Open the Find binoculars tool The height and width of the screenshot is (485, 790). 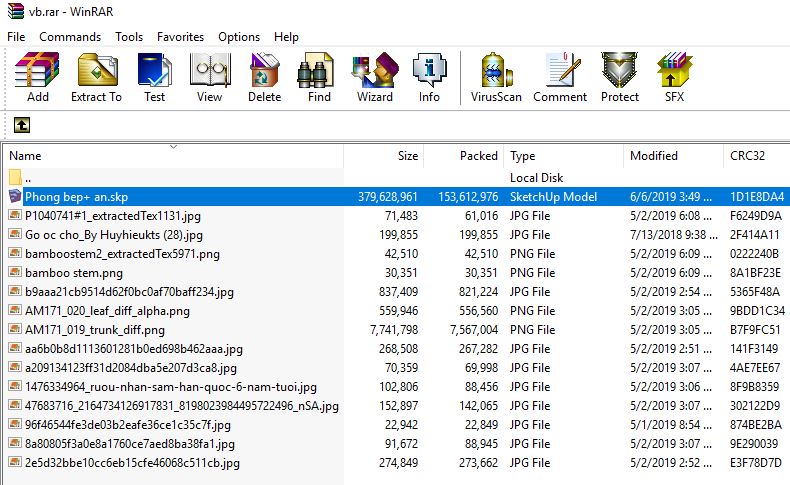coord(316,71)
